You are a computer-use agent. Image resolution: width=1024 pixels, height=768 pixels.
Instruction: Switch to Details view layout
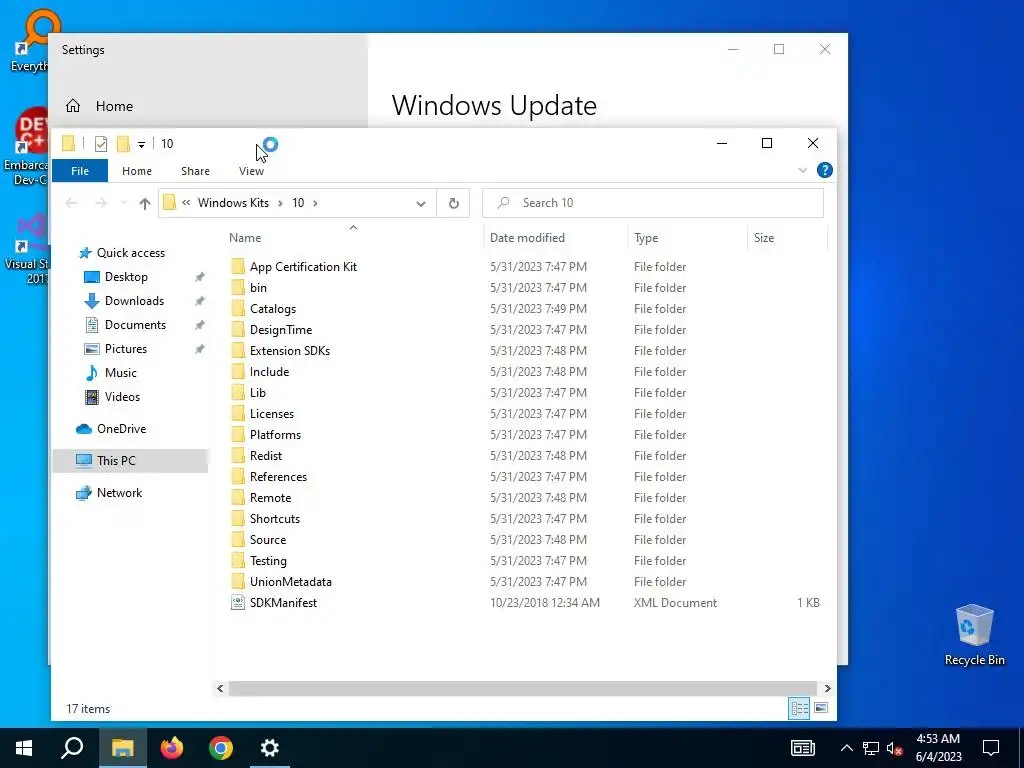(x=799, y=709)
